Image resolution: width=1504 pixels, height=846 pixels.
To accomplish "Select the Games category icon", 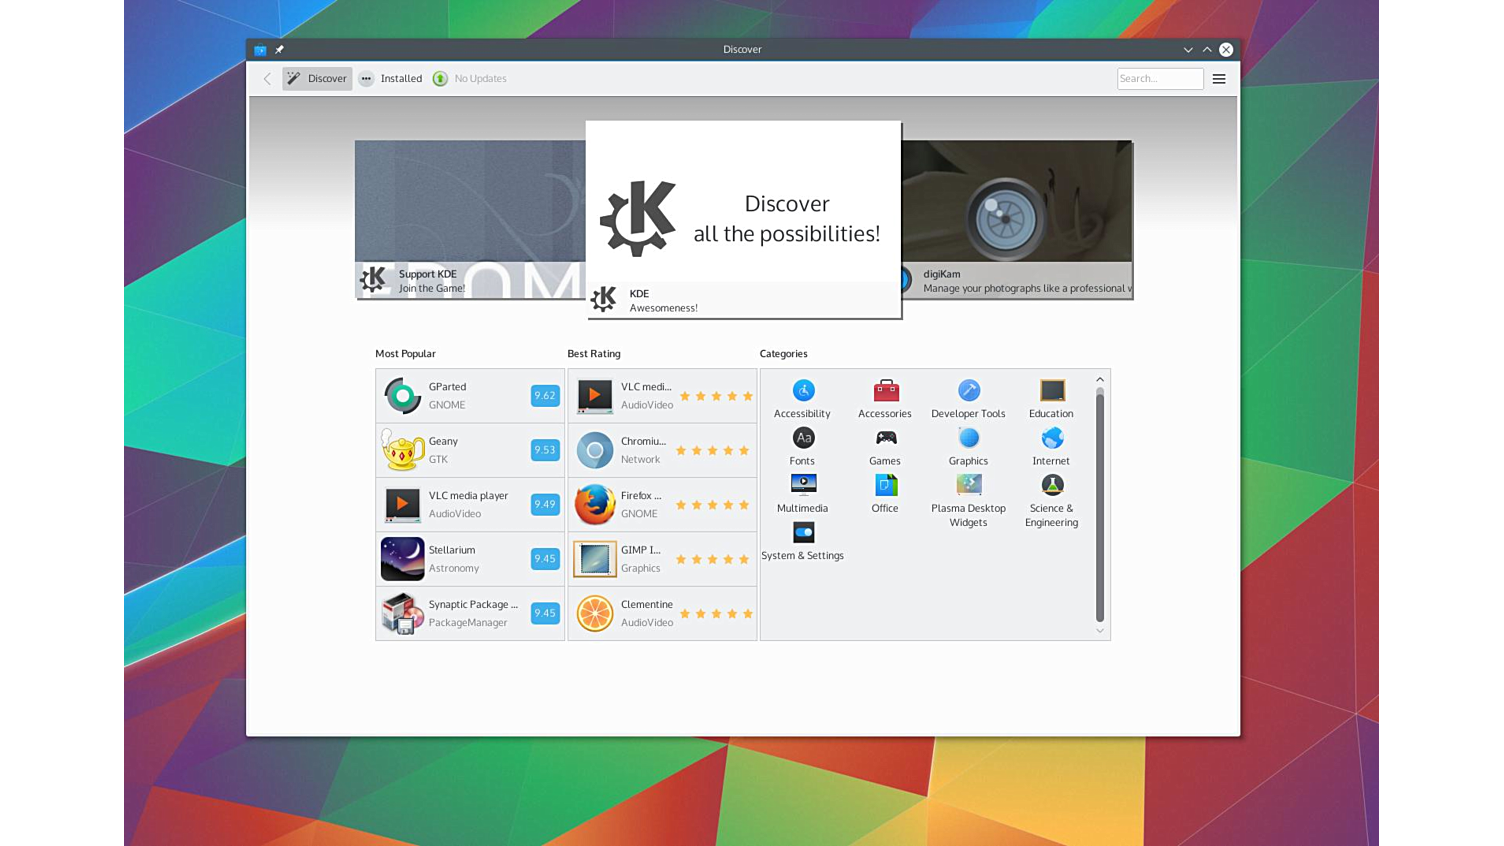I will (885, 439).
